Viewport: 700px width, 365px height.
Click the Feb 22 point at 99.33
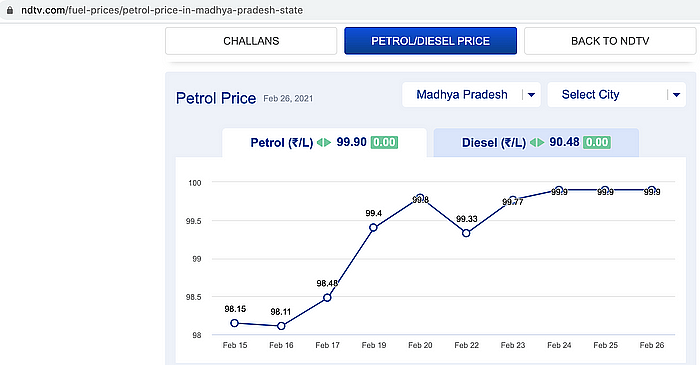click(466, 233)
